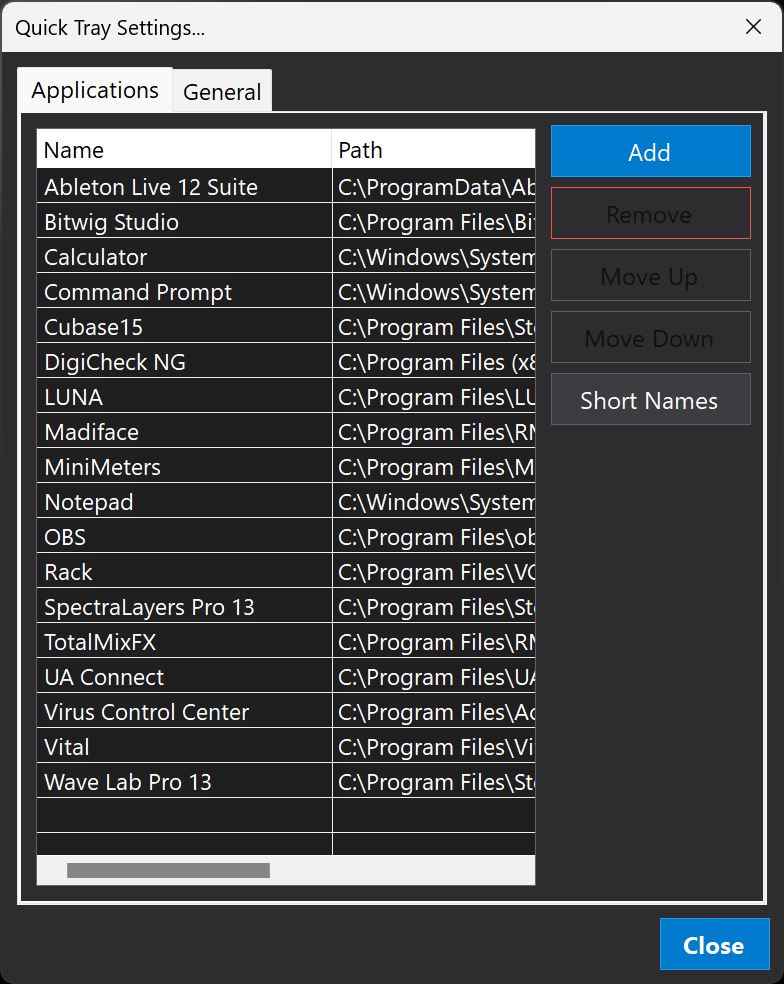Click the Add button
Image resolution: width=784 pixels, height=984 pixels.
pyautogui.click(x=650, y=151)
